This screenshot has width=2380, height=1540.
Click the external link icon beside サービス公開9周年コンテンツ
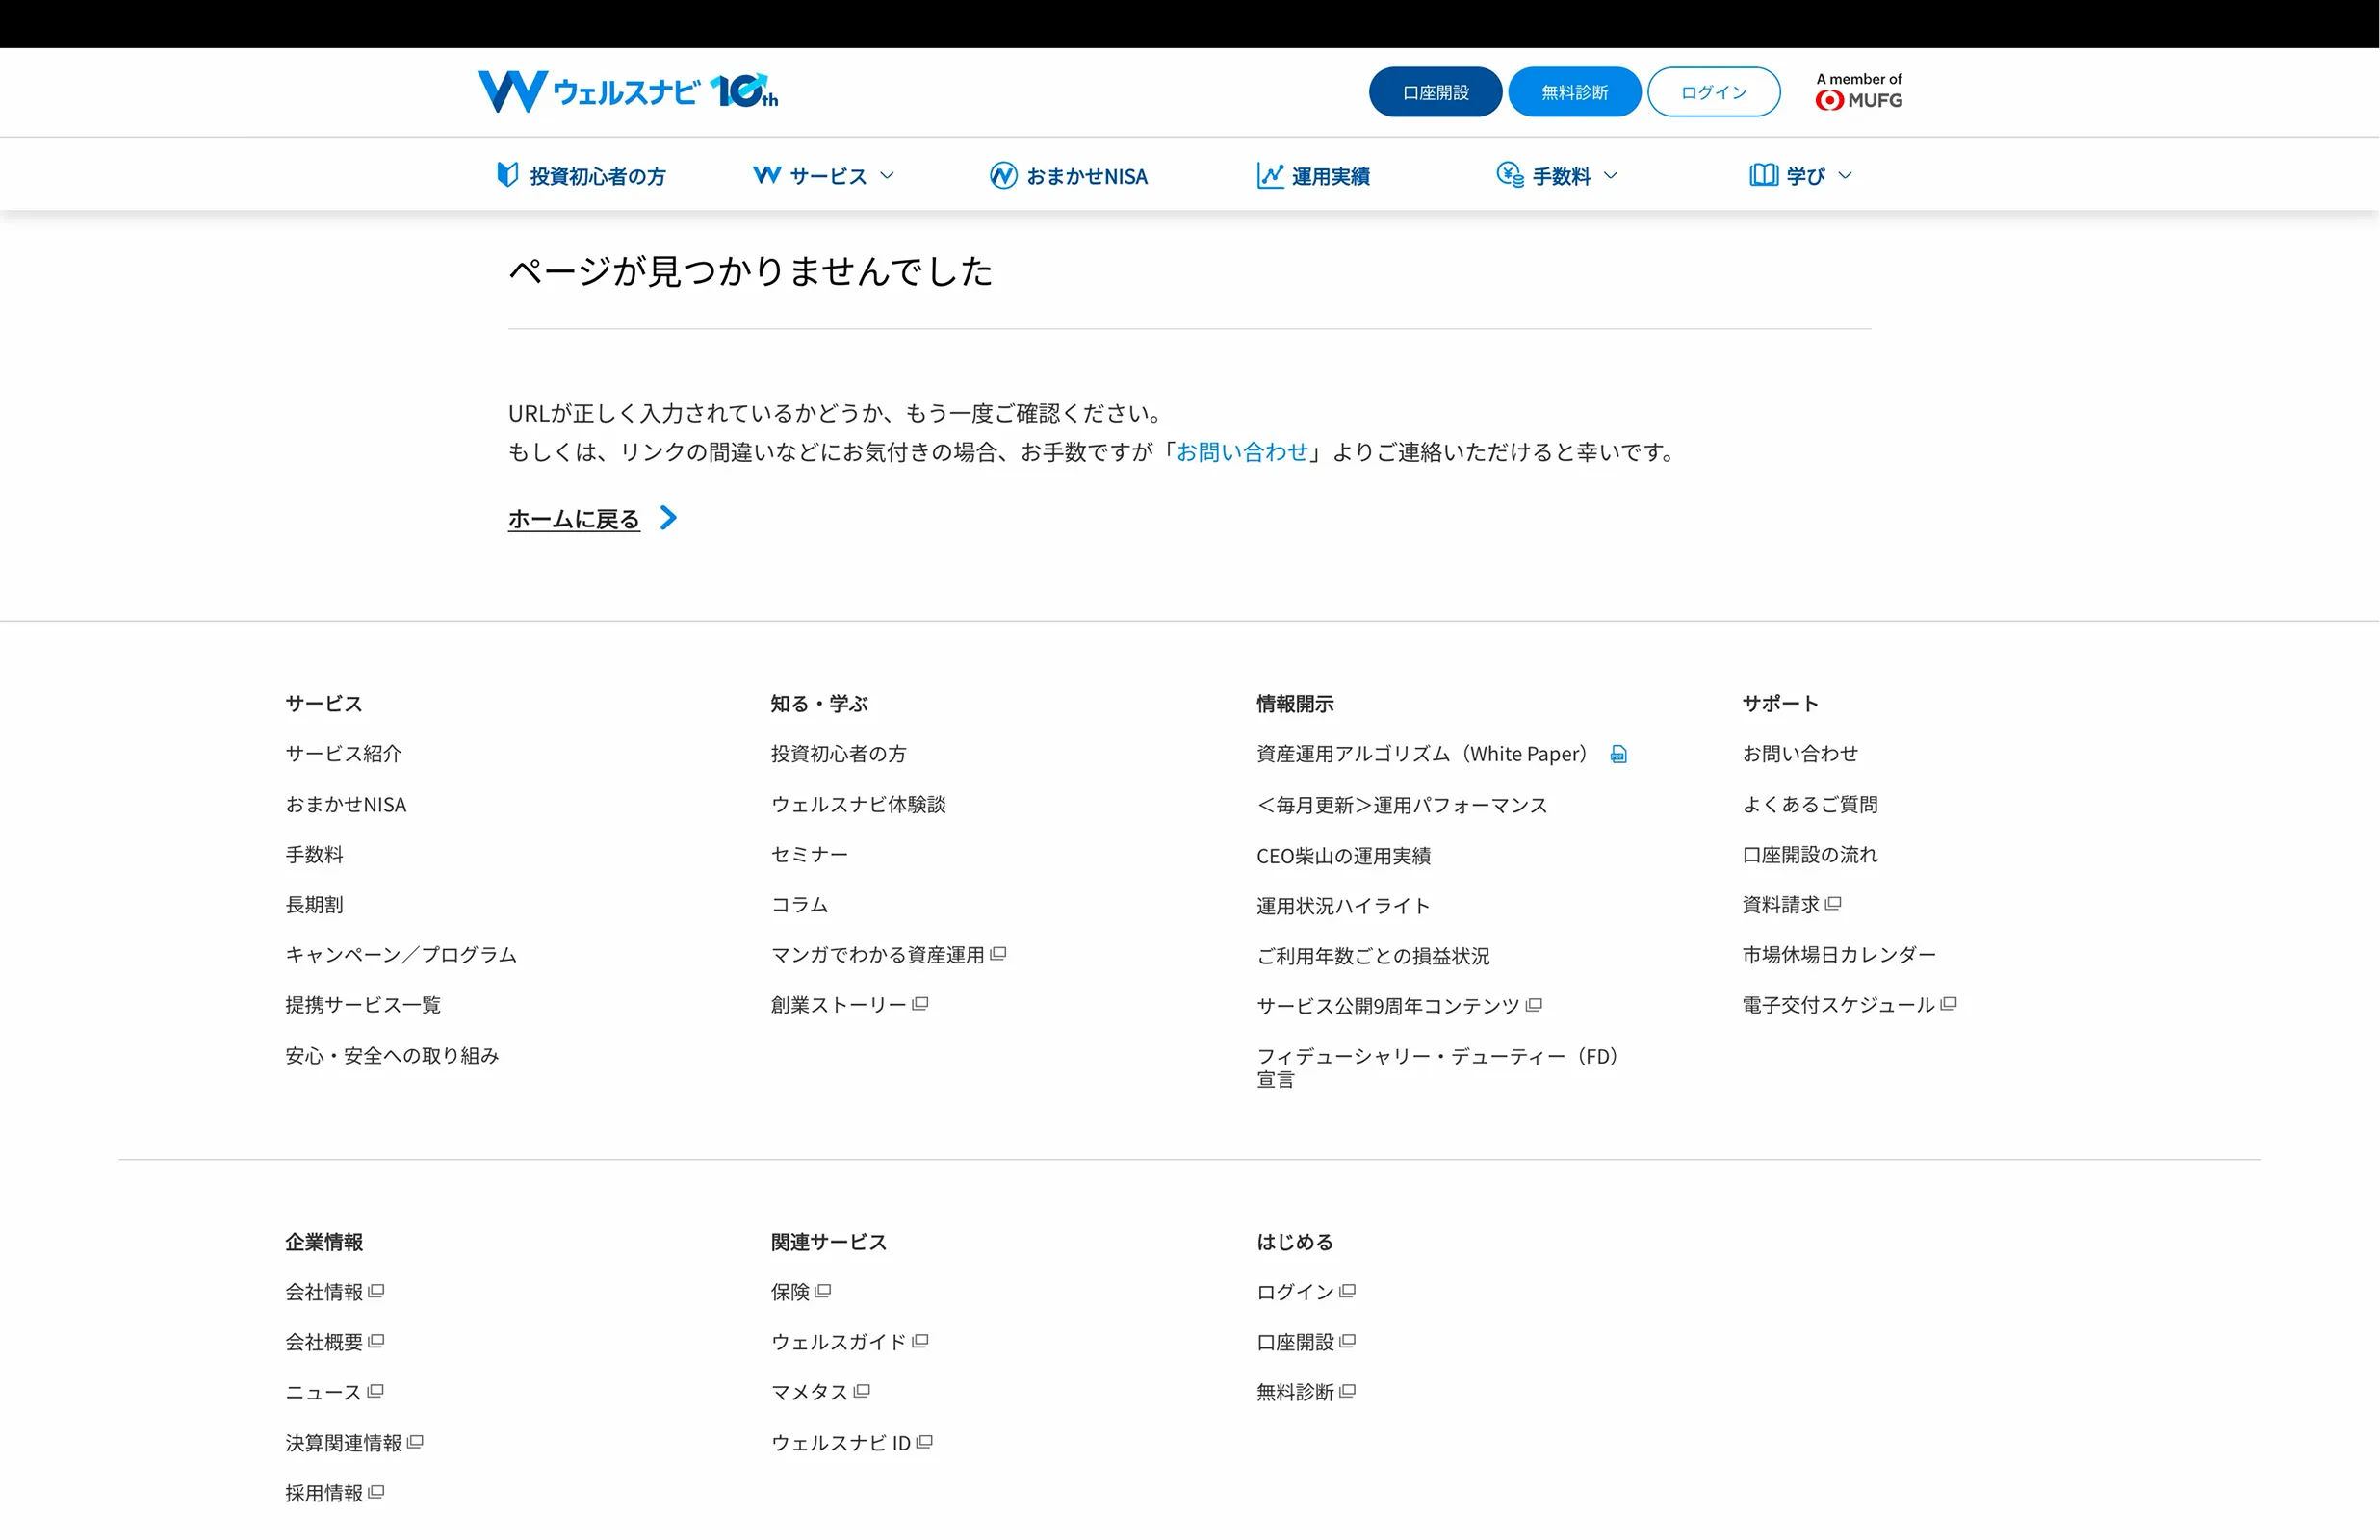point(1534,1005)
